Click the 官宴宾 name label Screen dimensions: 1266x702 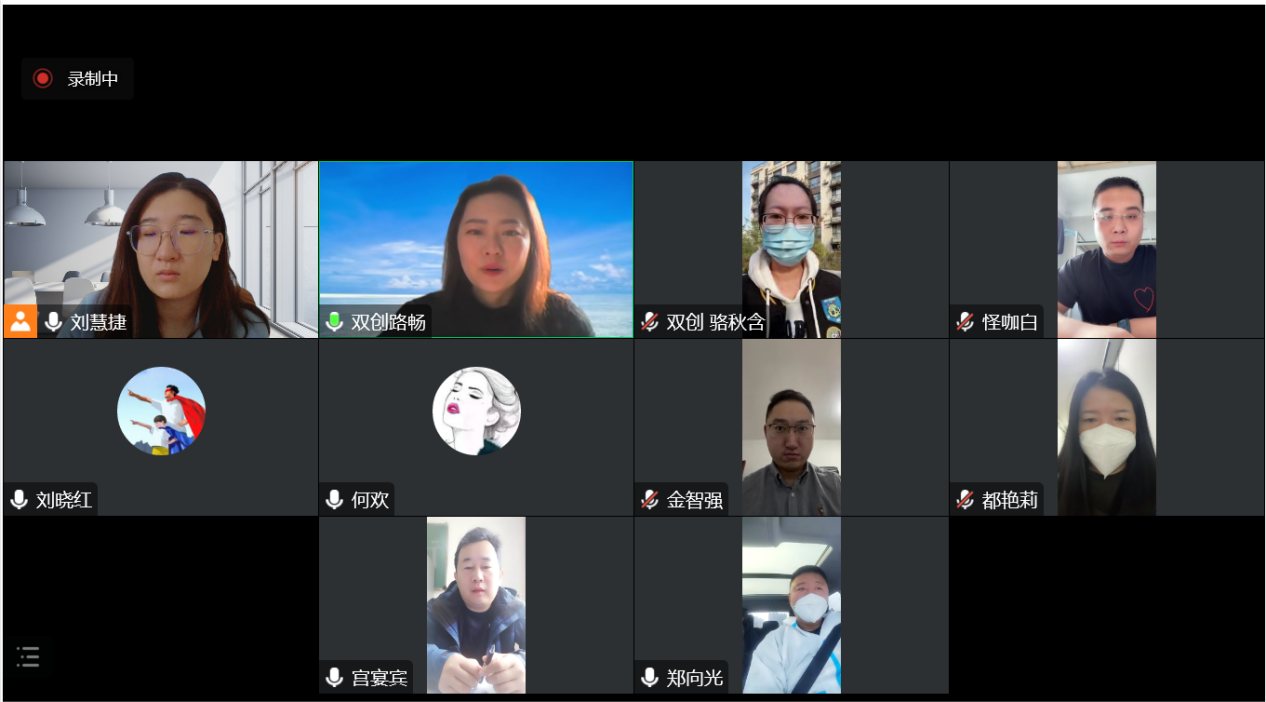click(x=380, y=678)
